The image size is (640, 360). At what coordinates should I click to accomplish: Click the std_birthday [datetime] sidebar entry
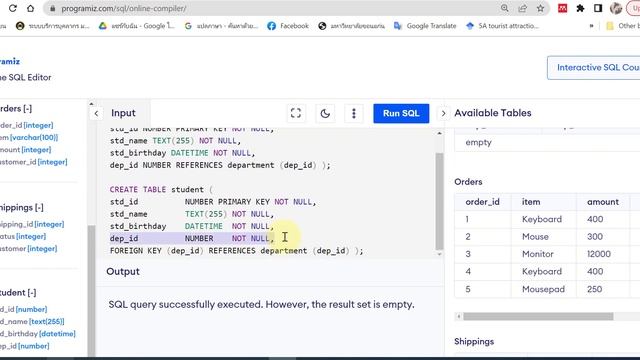pyautogui.click(x=38, y=334)
